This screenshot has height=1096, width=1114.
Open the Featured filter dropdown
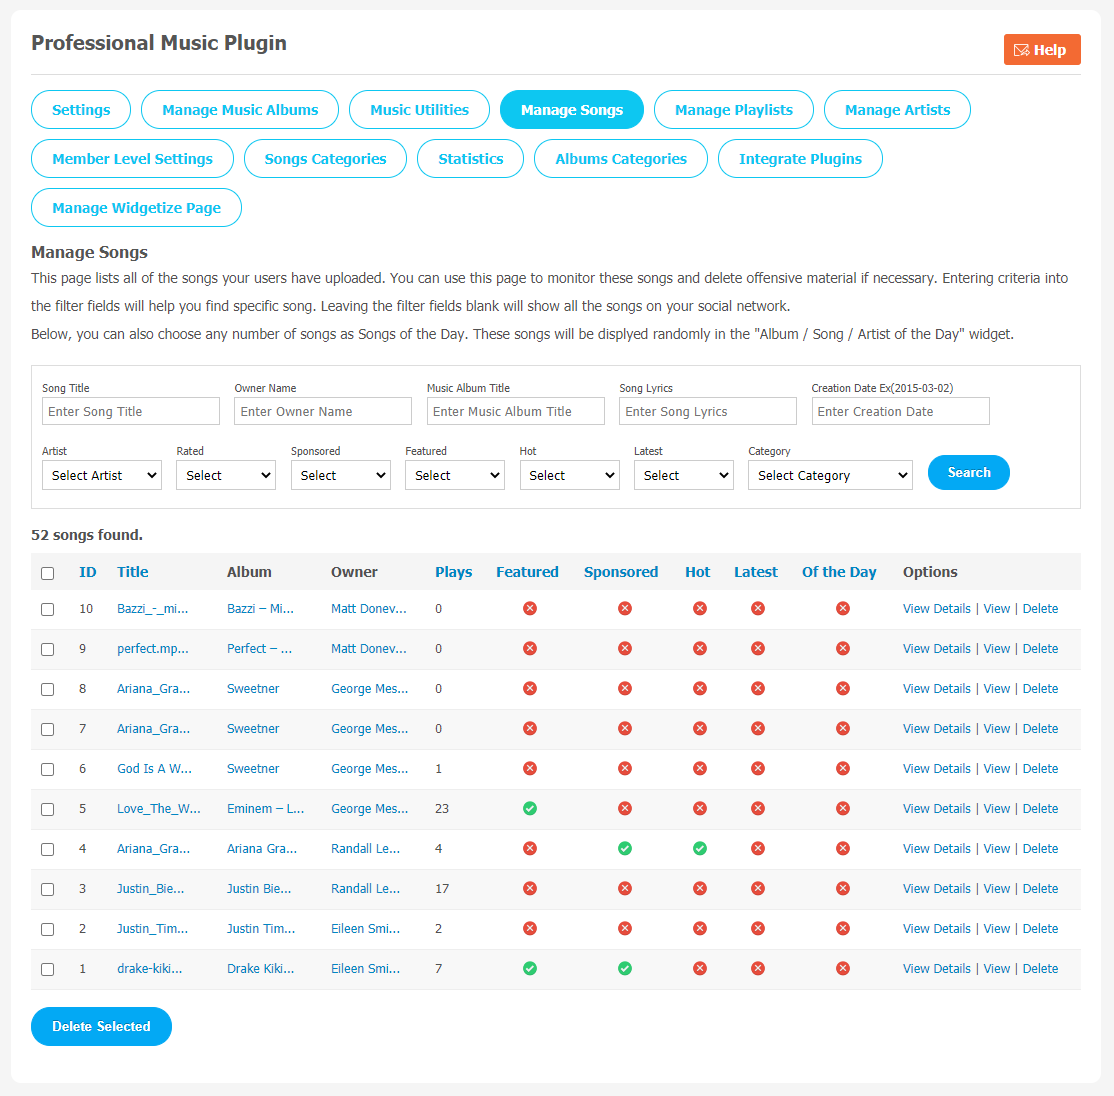455,475
